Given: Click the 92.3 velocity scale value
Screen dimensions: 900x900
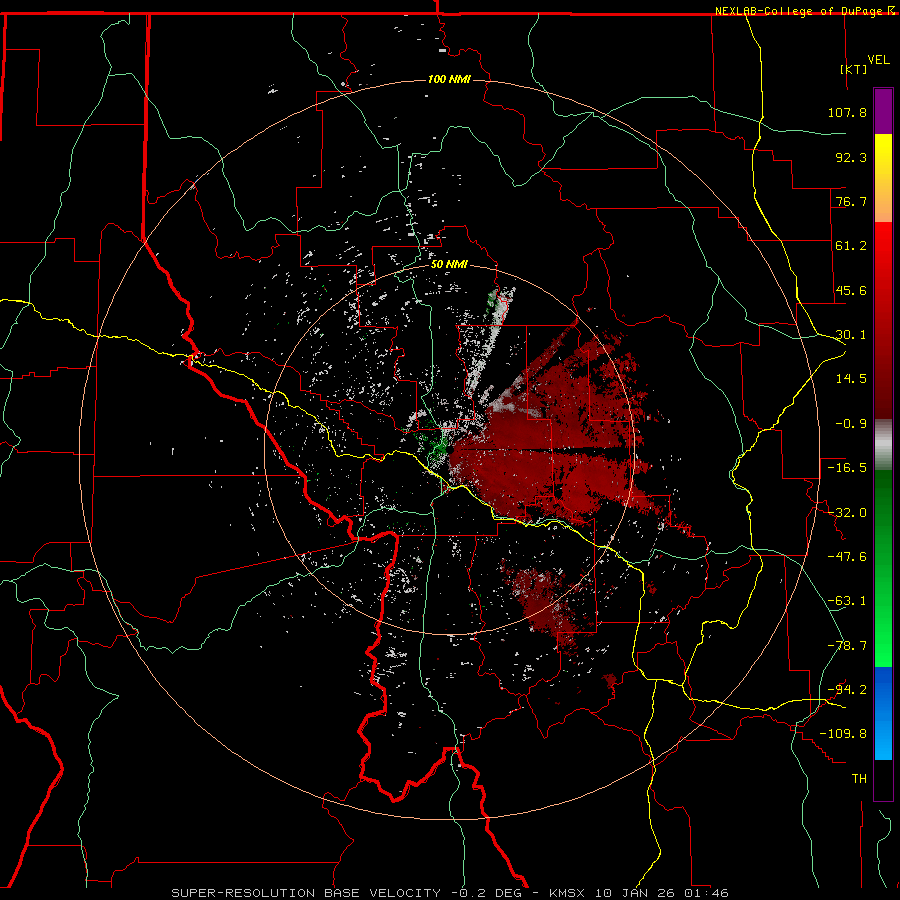Looking at the screenshot, I should (851, 157).
